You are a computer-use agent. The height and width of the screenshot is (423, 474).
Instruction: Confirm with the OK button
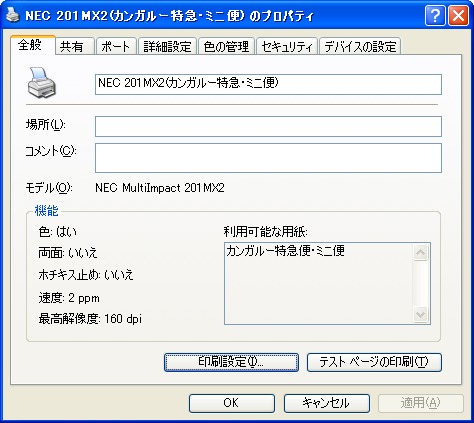click(x=232, y=403)
